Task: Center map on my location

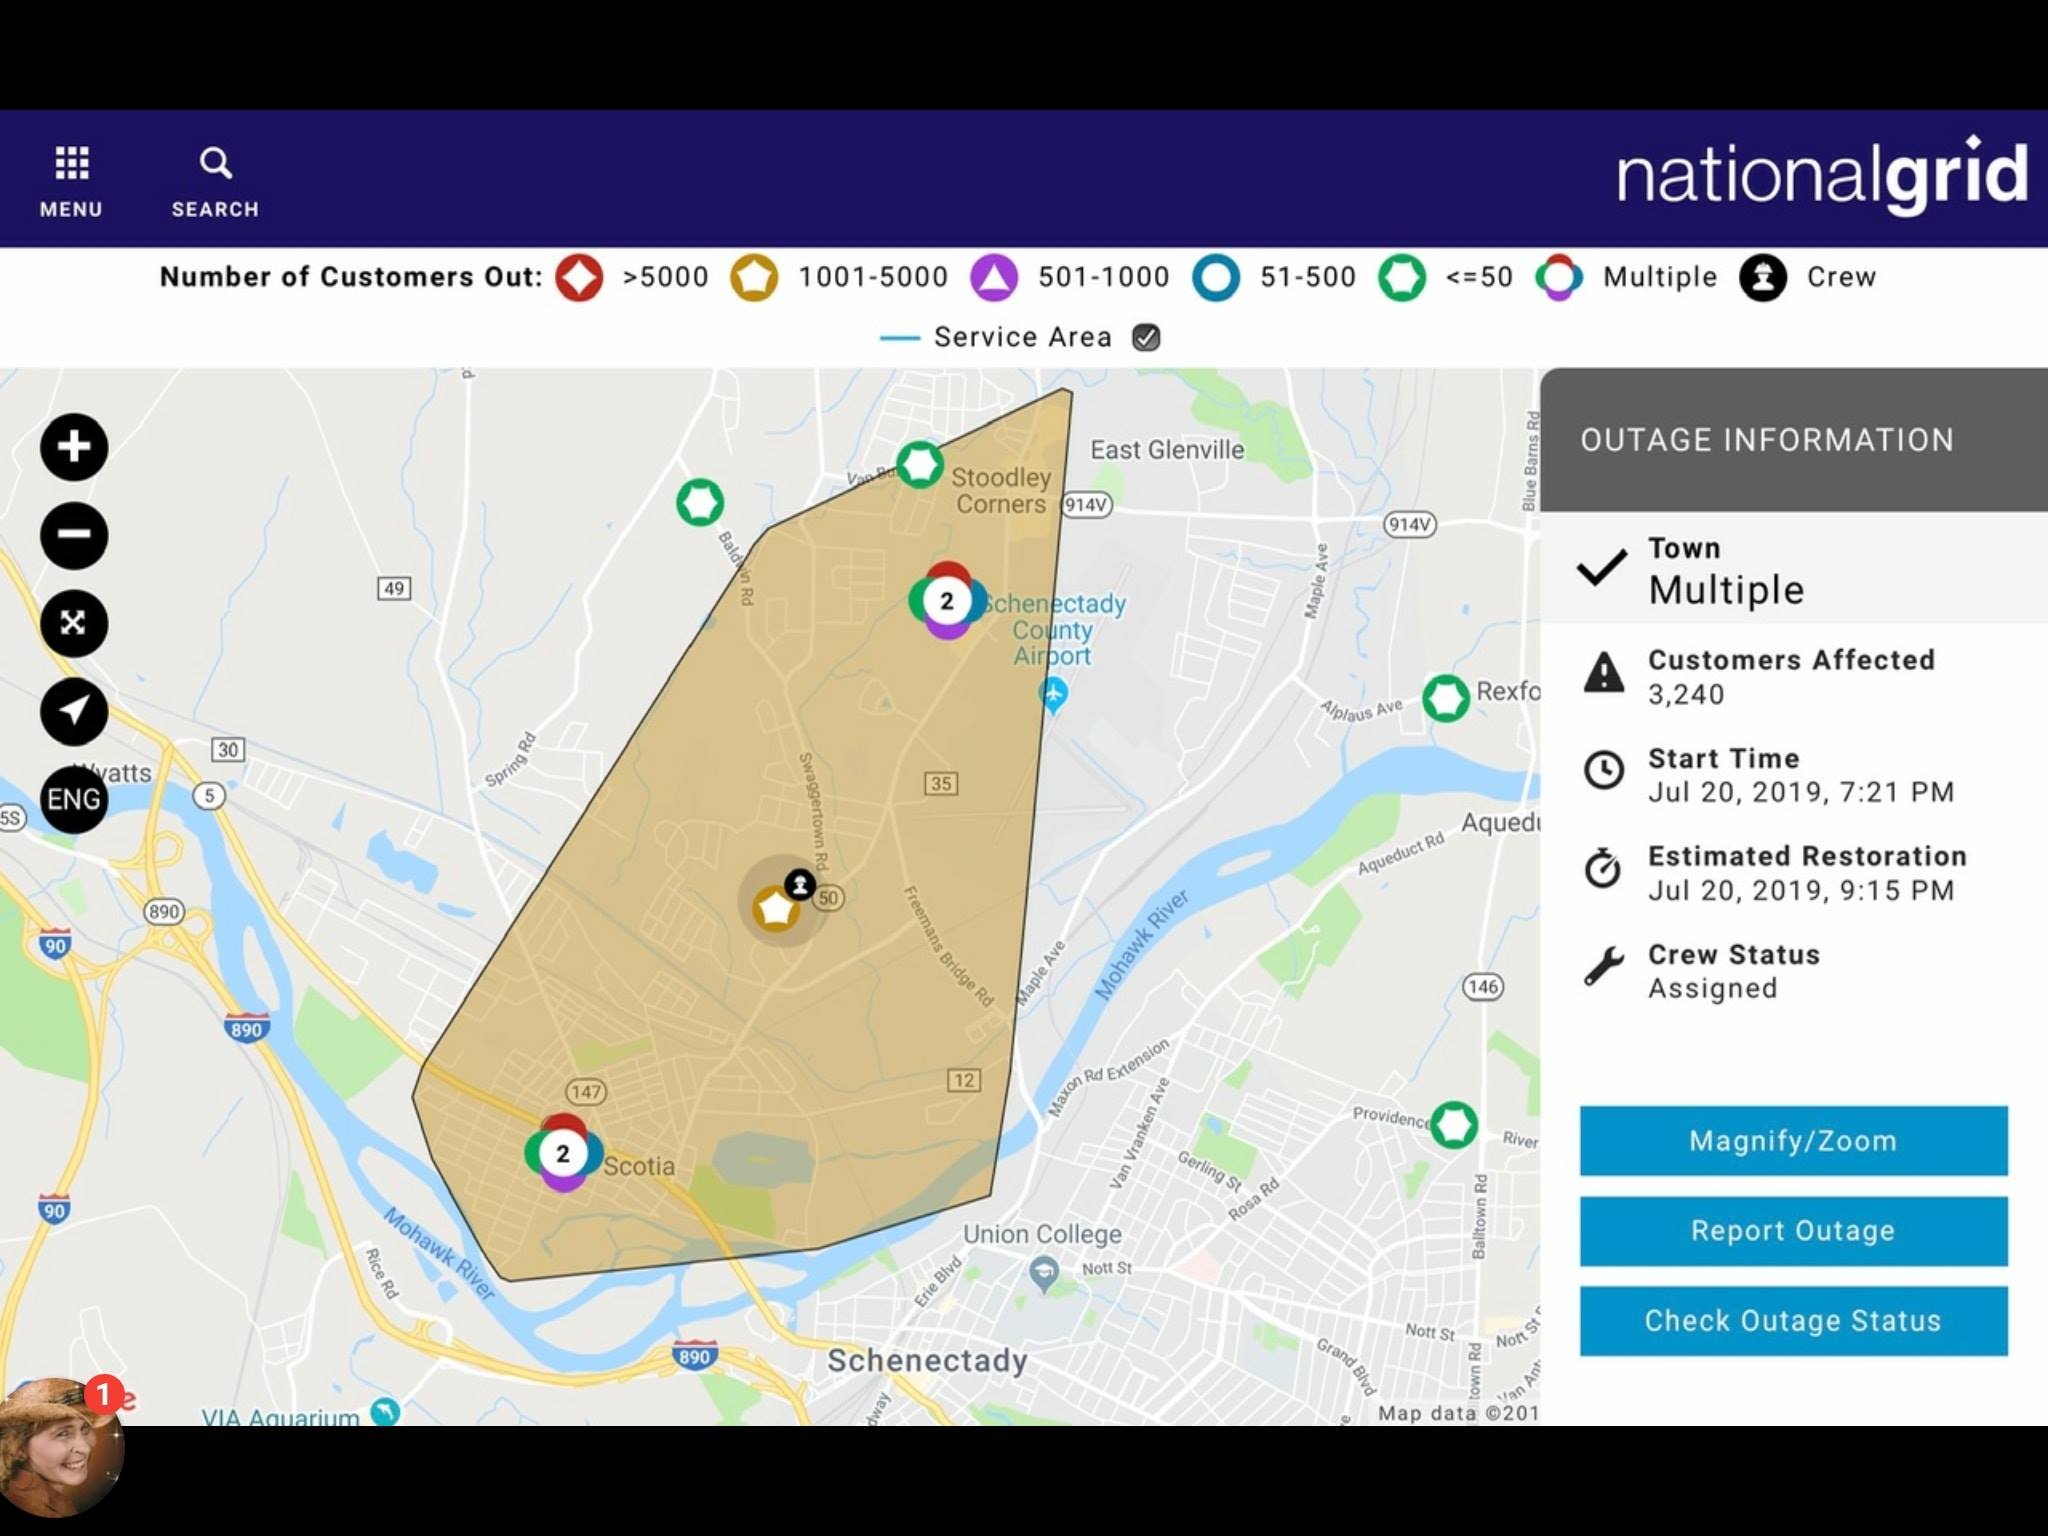Action: [x=74, y=711]
